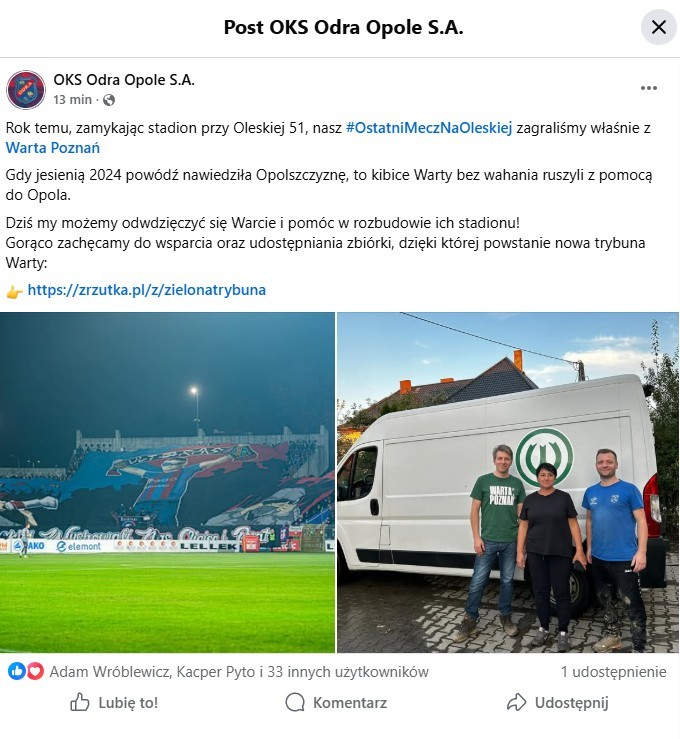
Task: Close the post dialog with X
Action: (x=658, y=27)
